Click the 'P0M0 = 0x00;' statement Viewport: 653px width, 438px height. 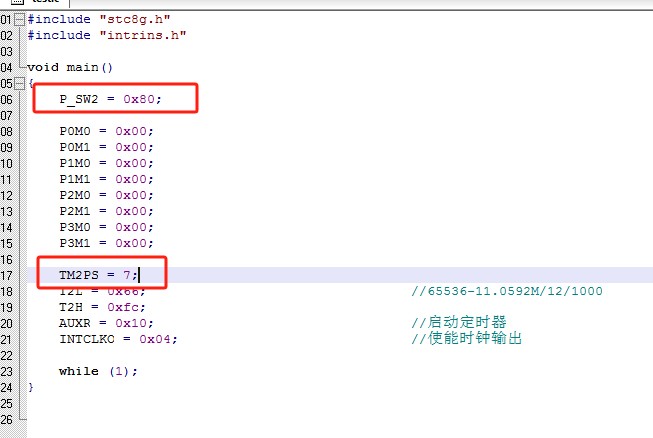tap(106, 131)
